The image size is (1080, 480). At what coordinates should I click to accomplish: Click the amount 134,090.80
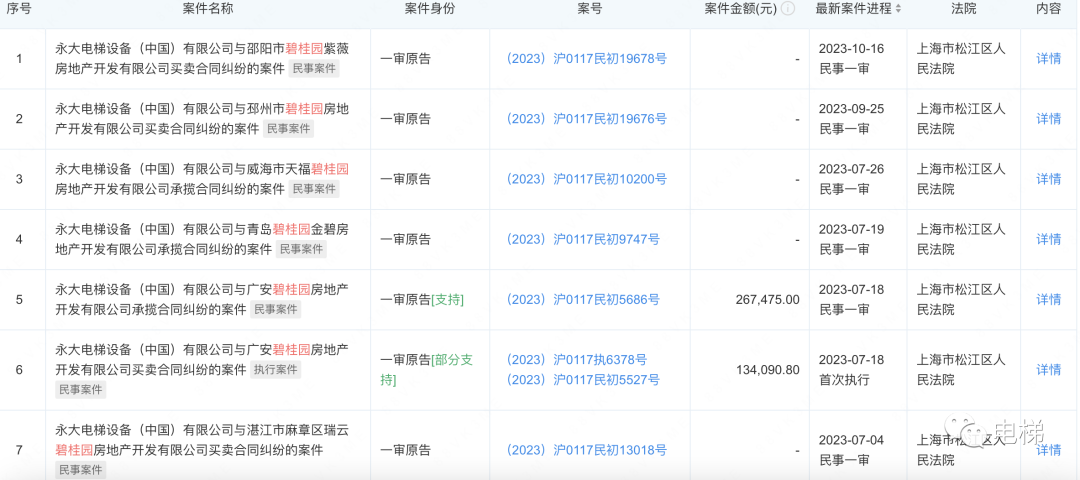(x=767, y=370)
